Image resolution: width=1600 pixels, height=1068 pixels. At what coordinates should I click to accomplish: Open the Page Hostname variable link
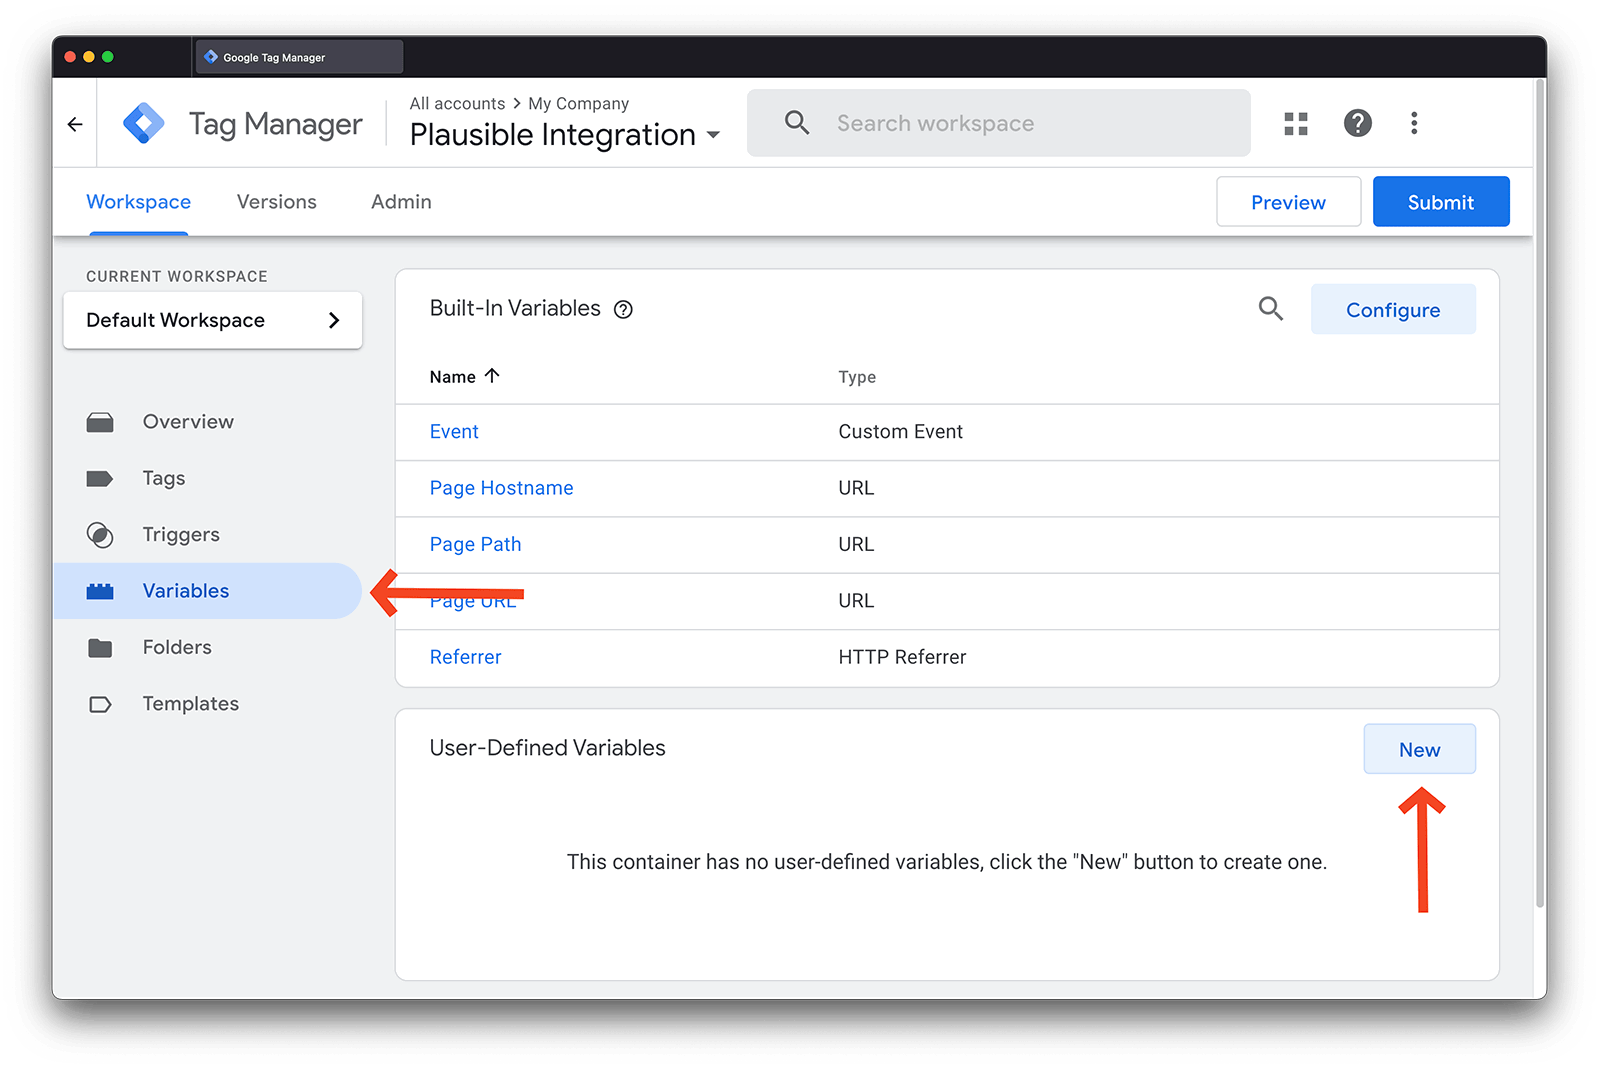pyautogui.click(x=501, y=488)
